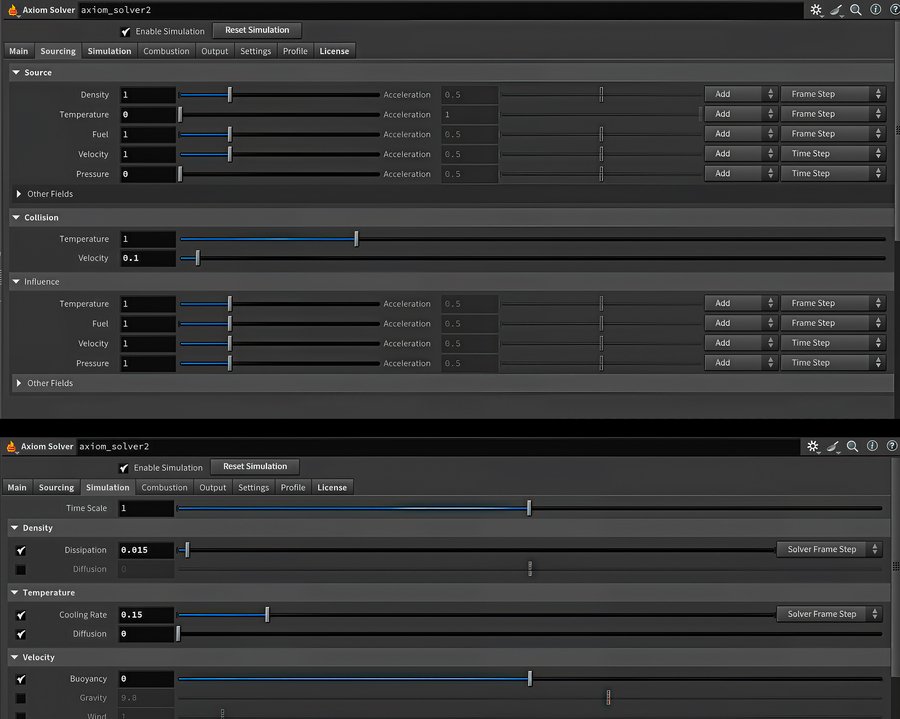Click the Axiom Solver flame icon in top panel
Screen dimensions: 900x719
pyautogui.click(x=13, y=10)
